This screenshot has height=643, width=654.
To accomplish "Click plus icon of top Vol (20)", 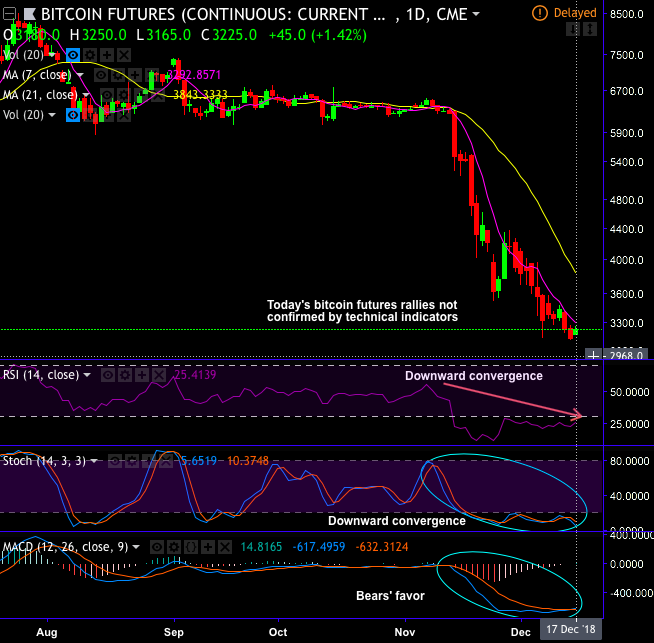I will click(107, 55).
